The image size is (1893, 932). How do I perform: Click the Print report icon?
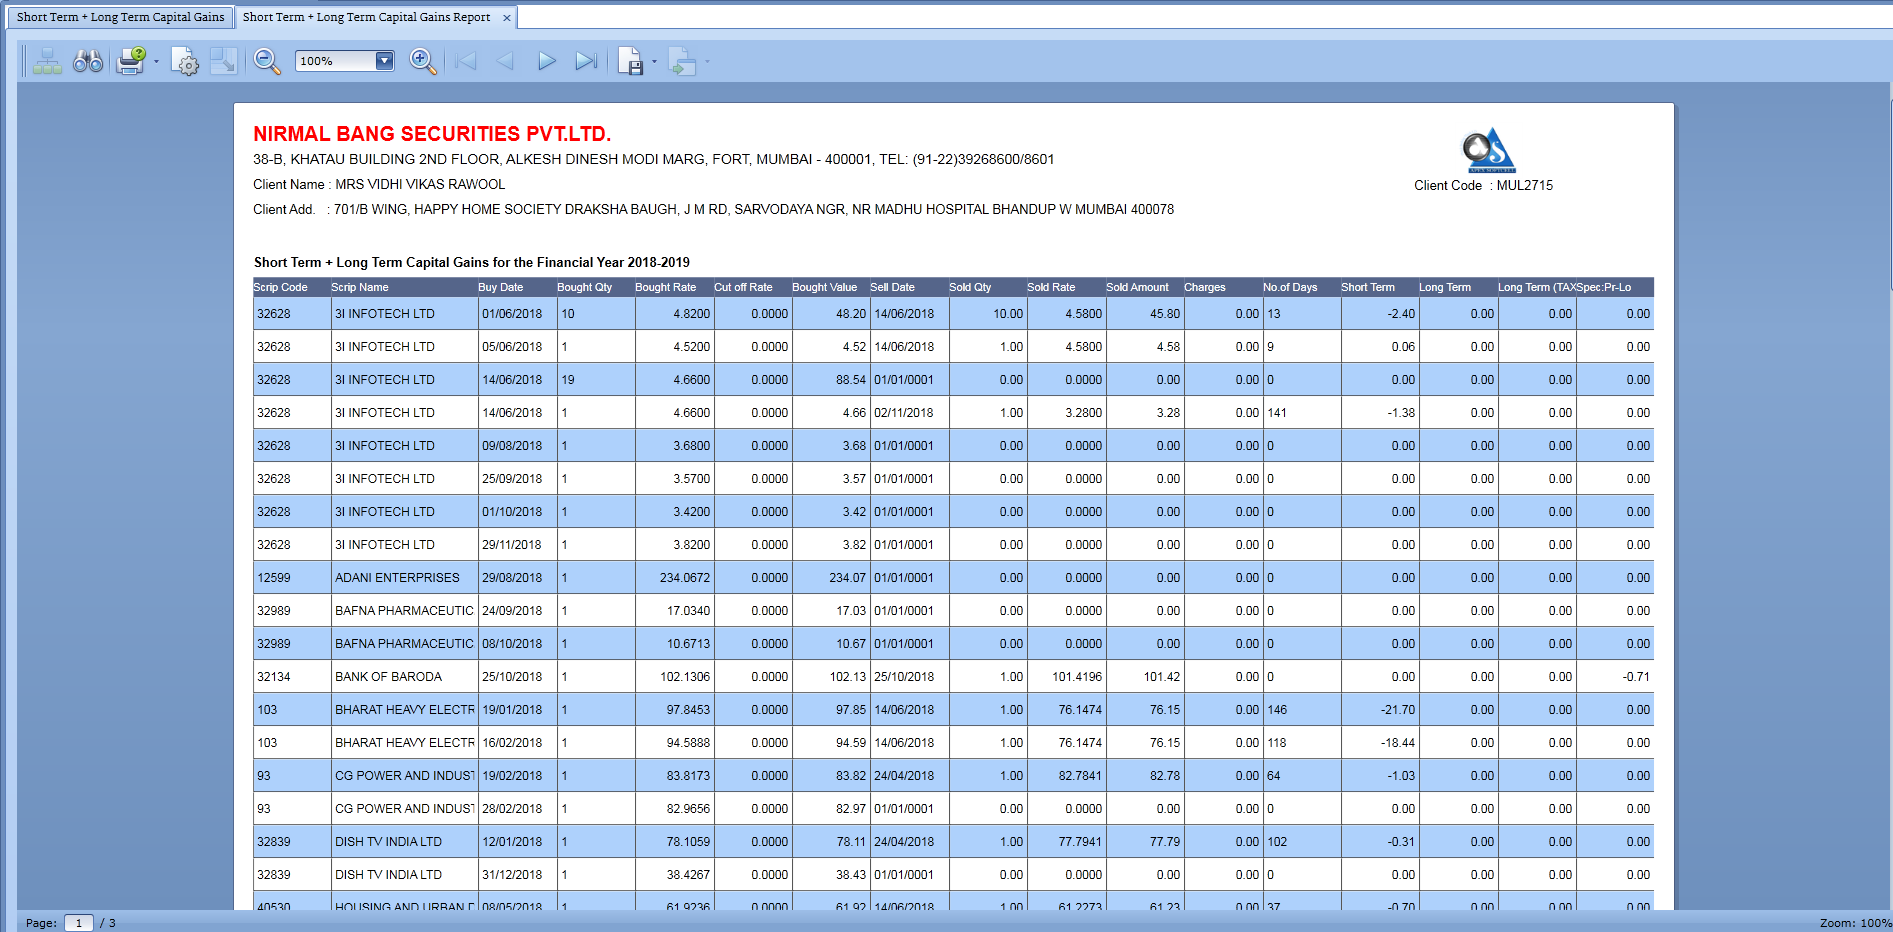pyautogui.click(x=130, y=62)
